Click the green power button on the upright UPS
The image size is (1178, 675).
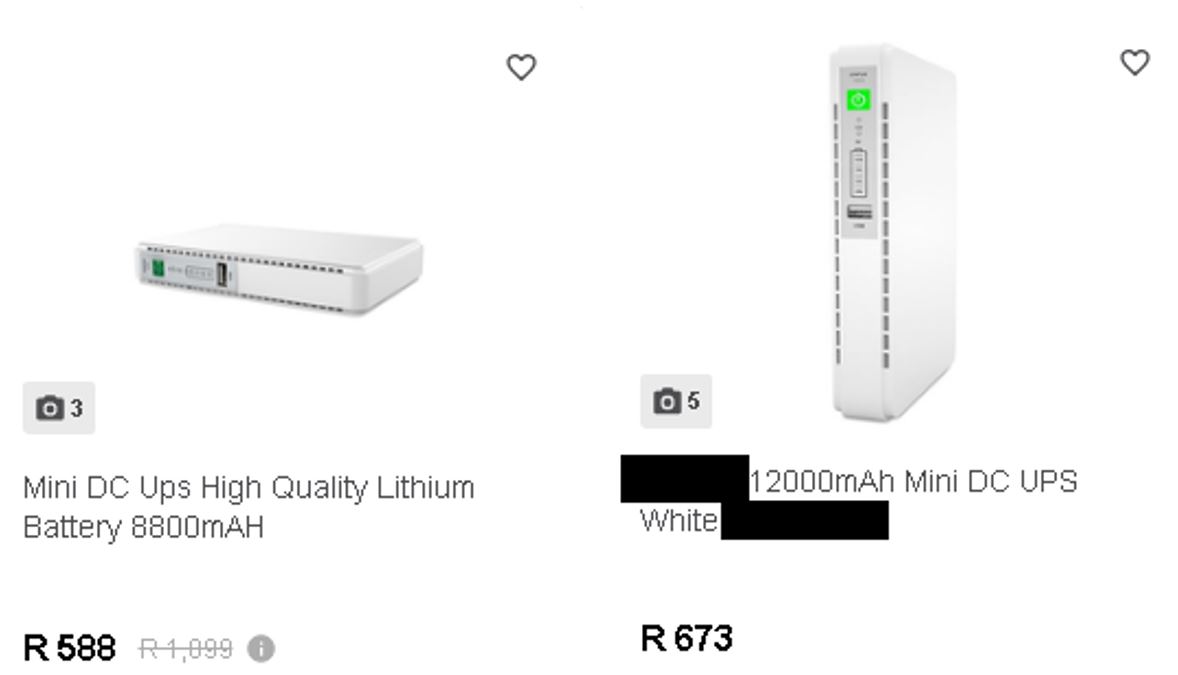tap(859, 100)
